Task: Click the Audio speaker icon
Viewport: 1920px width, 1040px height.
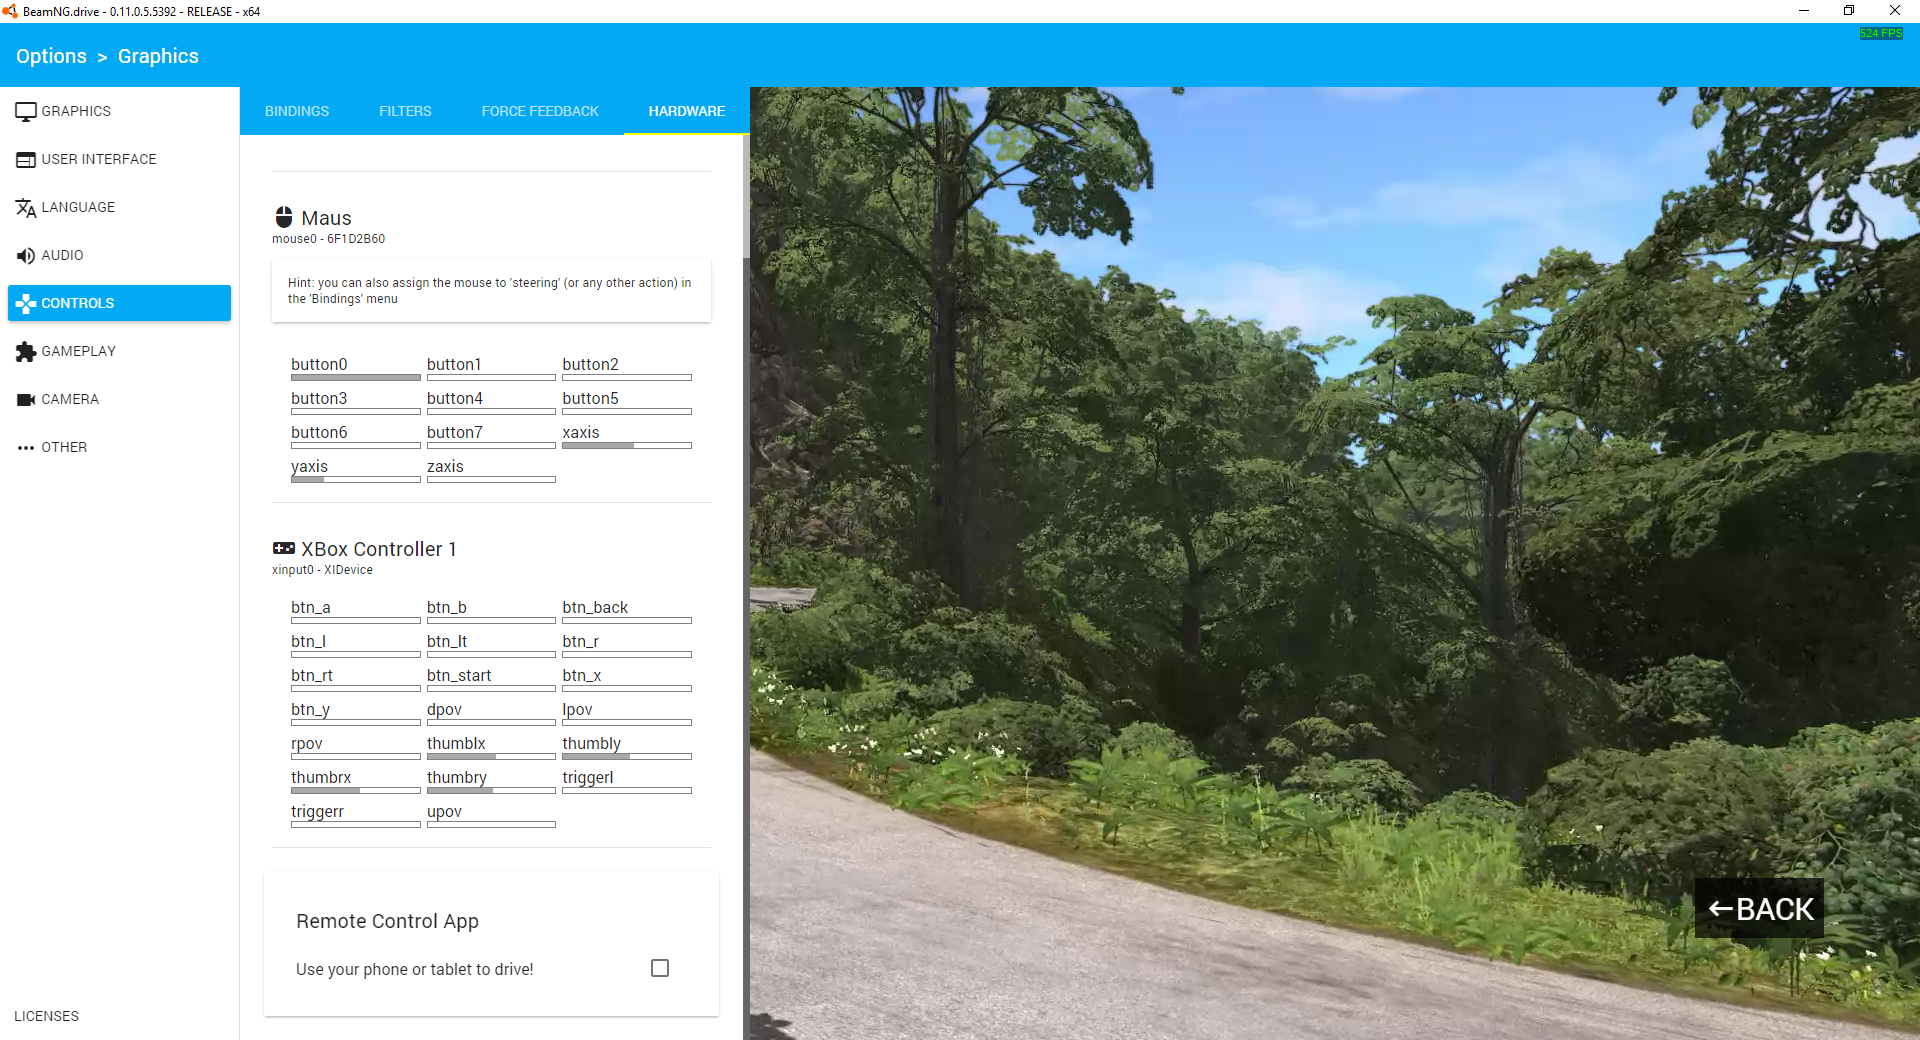Action: [26, 255]
